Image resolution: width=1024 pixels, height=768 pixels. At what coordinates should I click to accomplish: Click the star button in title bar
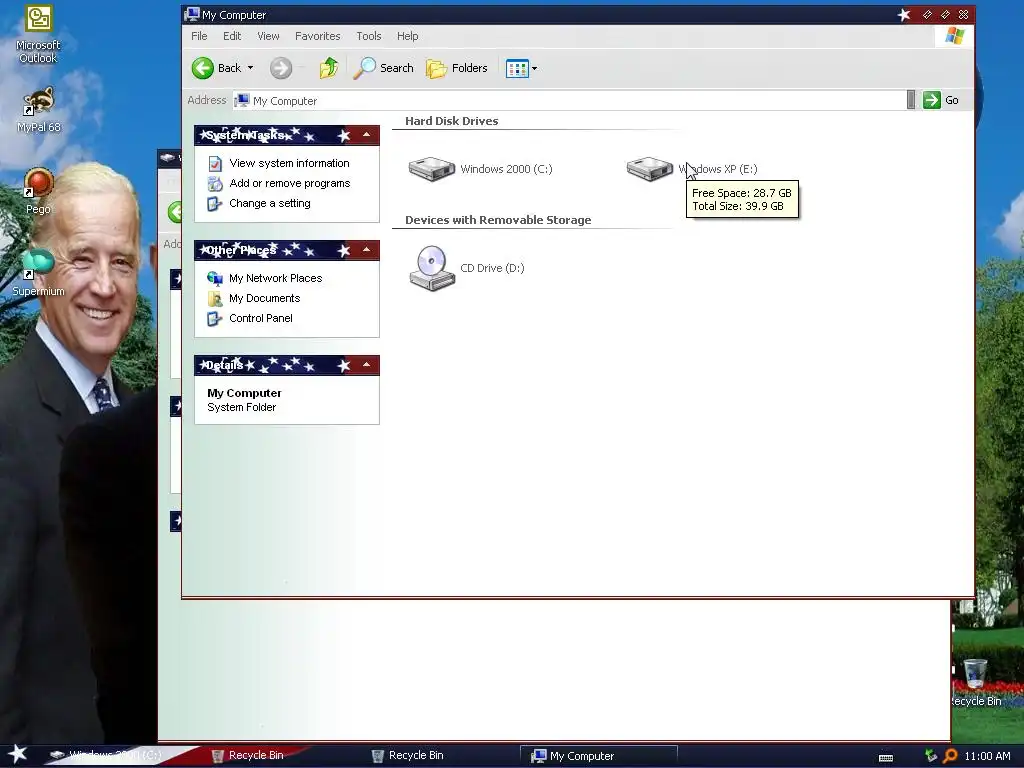pyautogui.click(x=904, y=14)
